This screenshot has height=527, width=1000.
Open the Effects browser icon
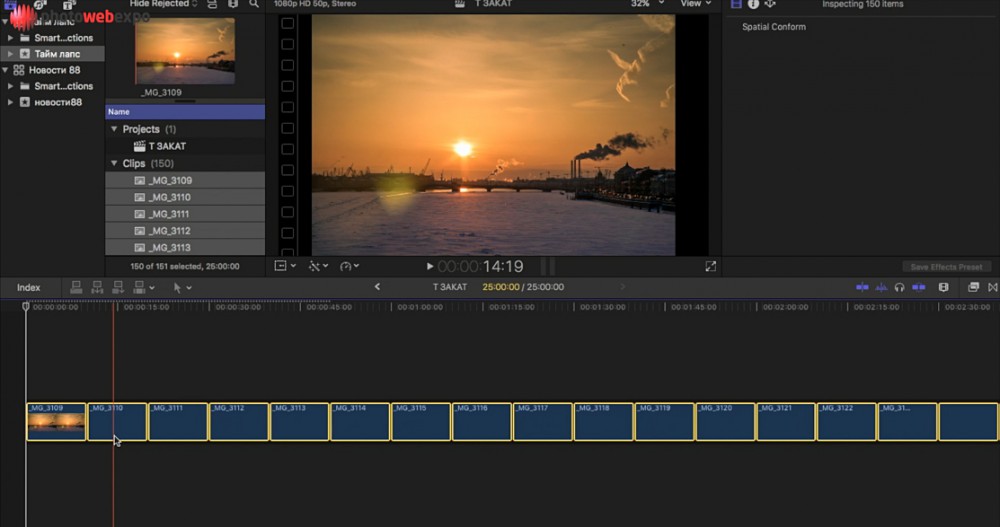(x=974, y=288)
